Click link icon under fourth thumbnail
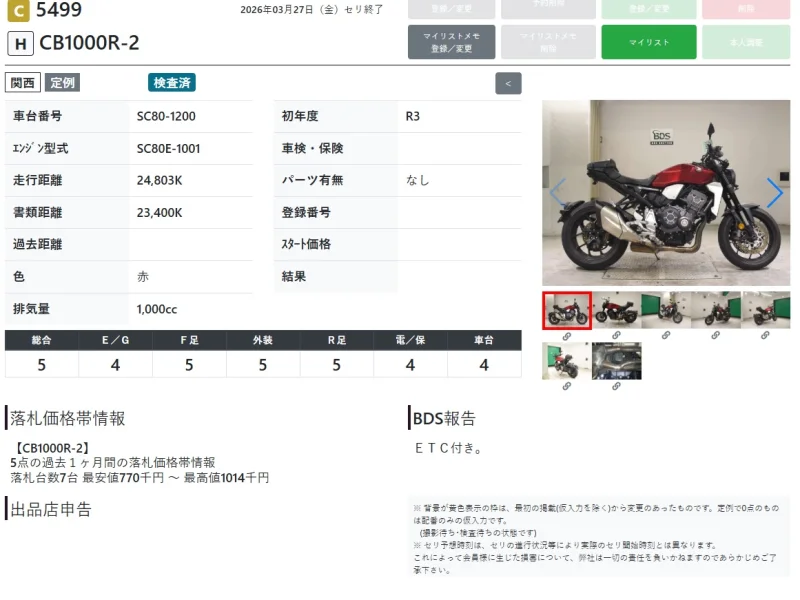The height and width of the screenshot is (600, 800). [716, 335]
